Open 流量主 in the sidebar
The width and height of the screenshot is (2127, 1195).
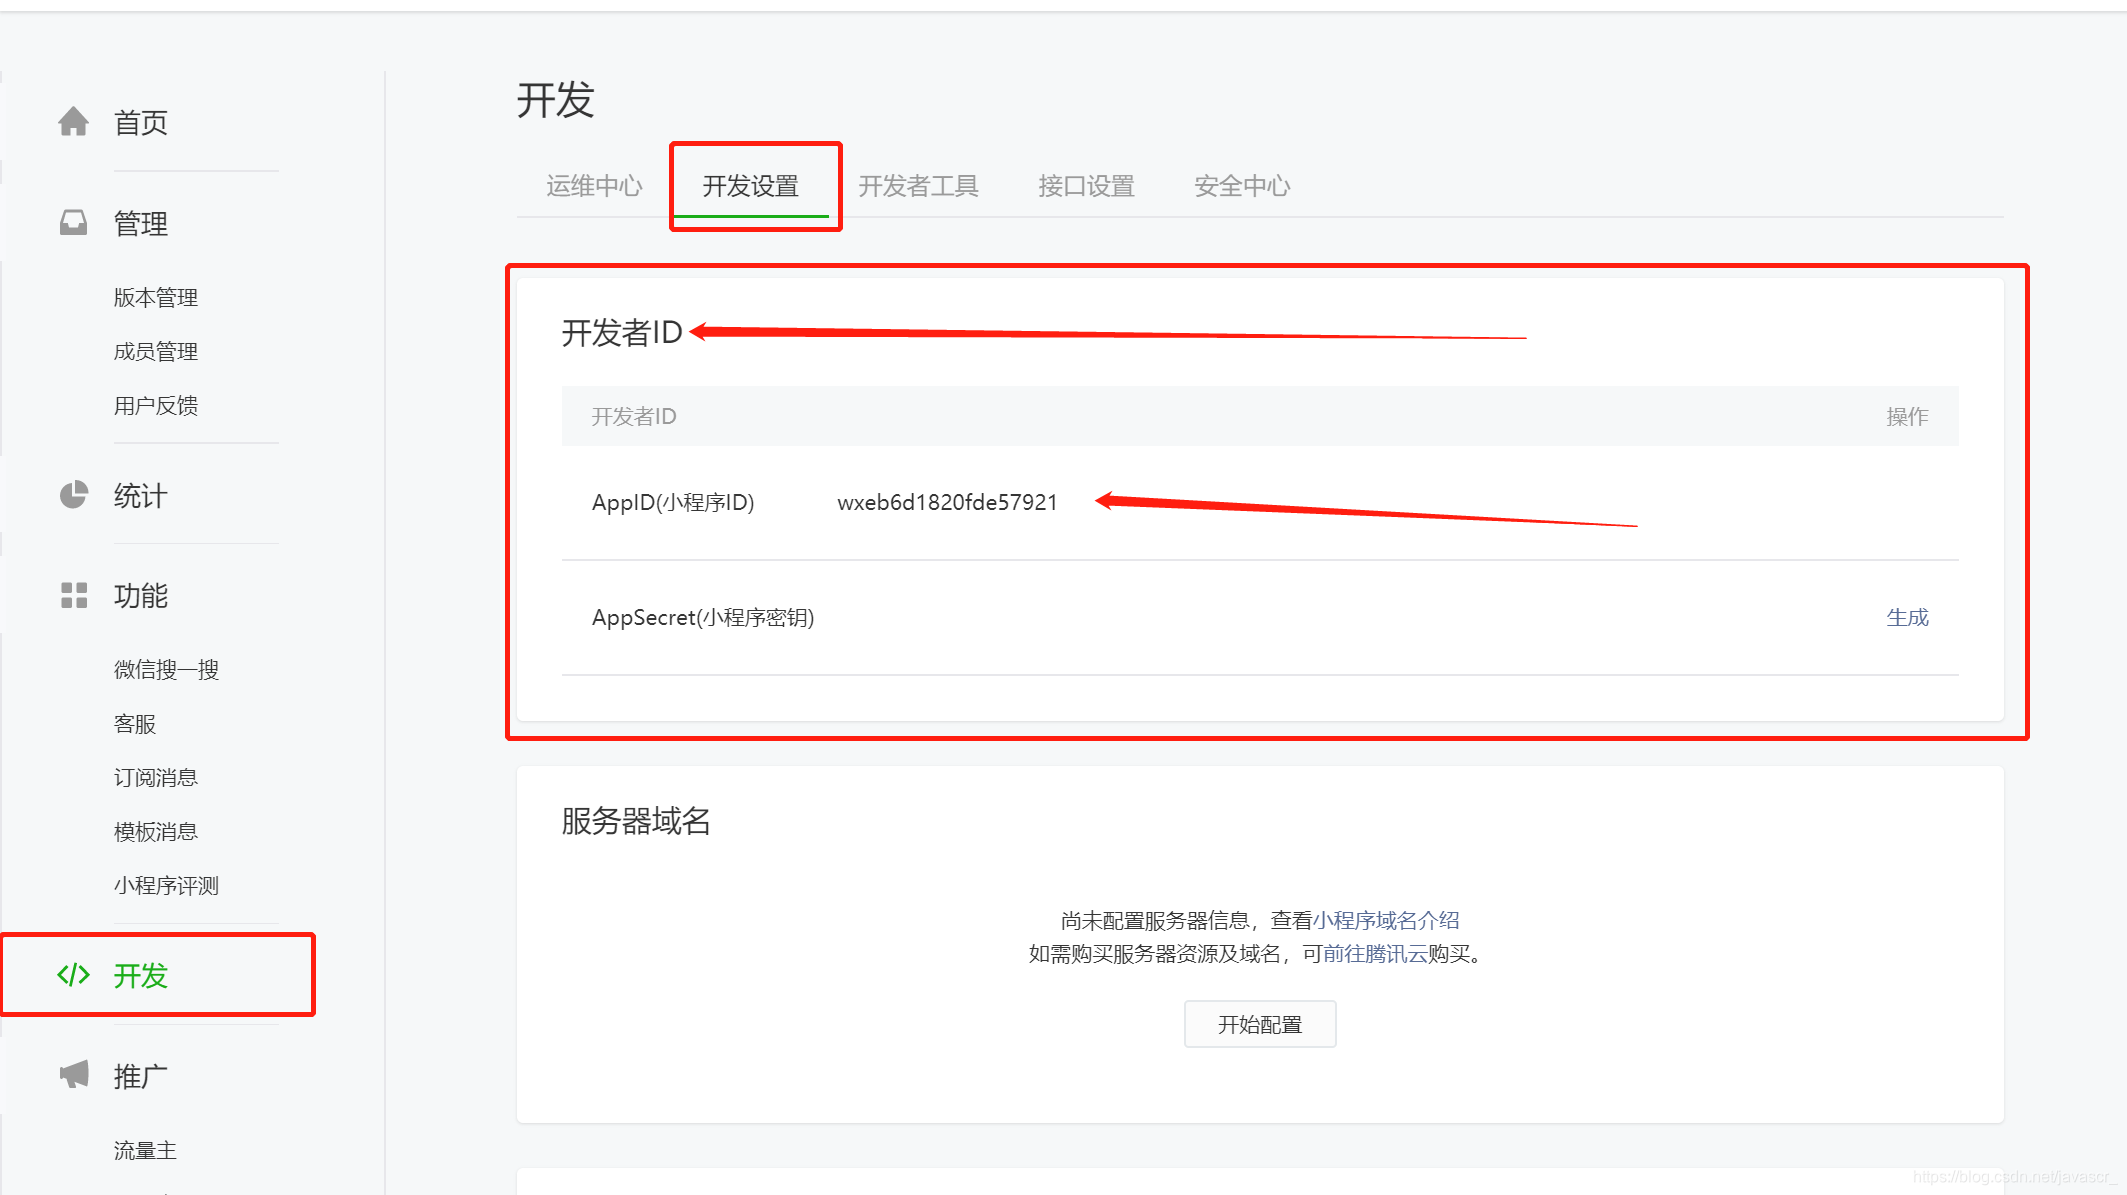[145, 1150]
